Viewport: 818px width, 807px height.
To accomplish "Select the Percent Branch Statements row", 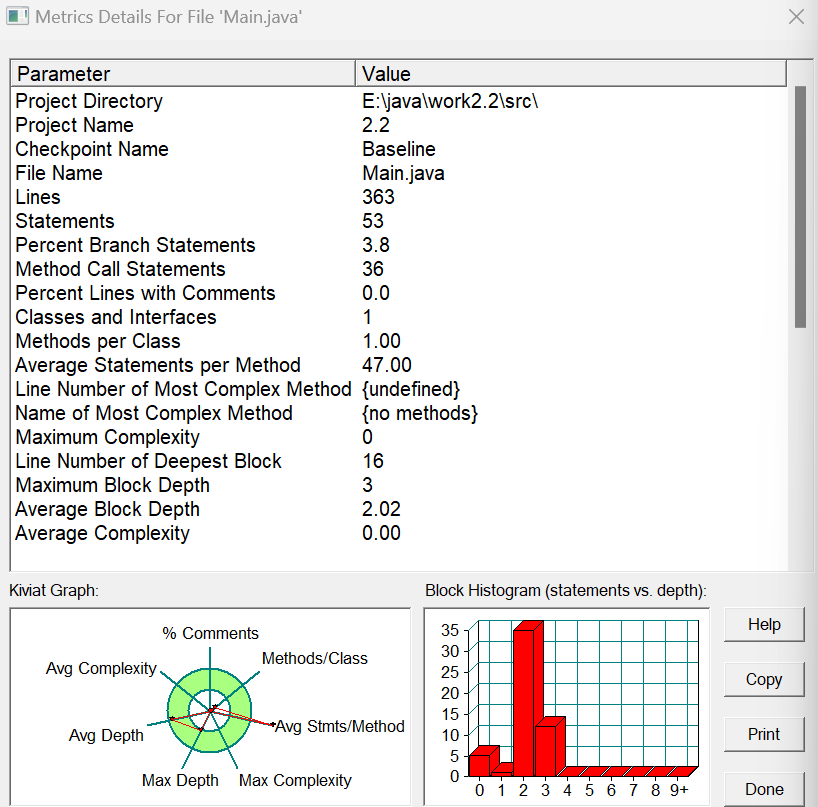I will [399, 245].
